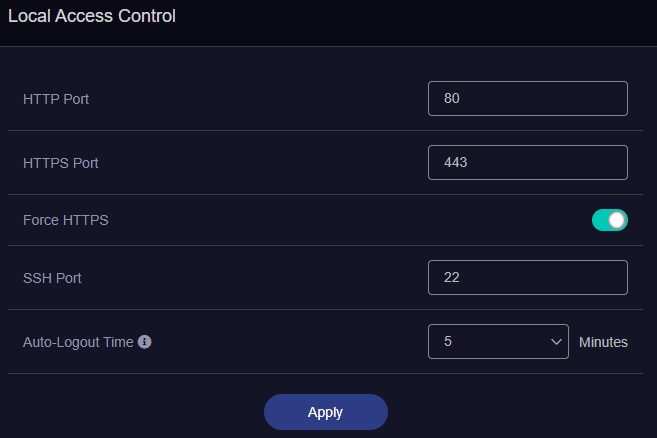Viewport: 657px width, 438px height.
Task: Open the Auto-Logout Time dropdown
Action: pyautogui.click(x=498, y=342)
